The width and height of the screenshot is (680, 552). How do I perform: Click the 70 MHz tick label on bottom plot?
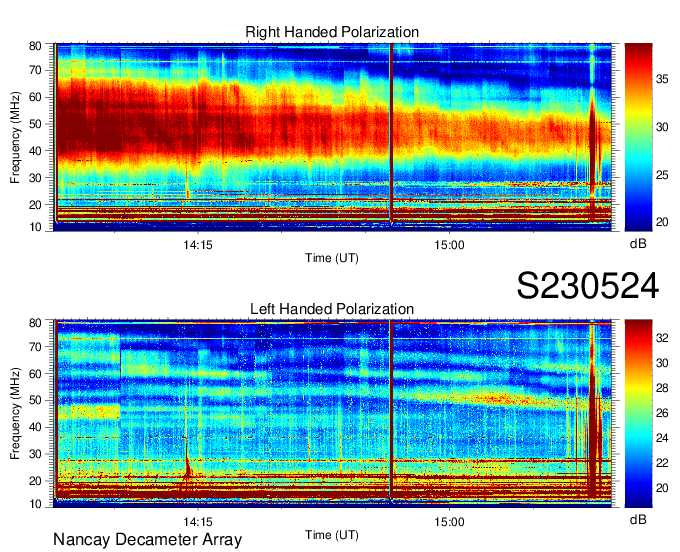pyautogui.click(x=35, y=346)
